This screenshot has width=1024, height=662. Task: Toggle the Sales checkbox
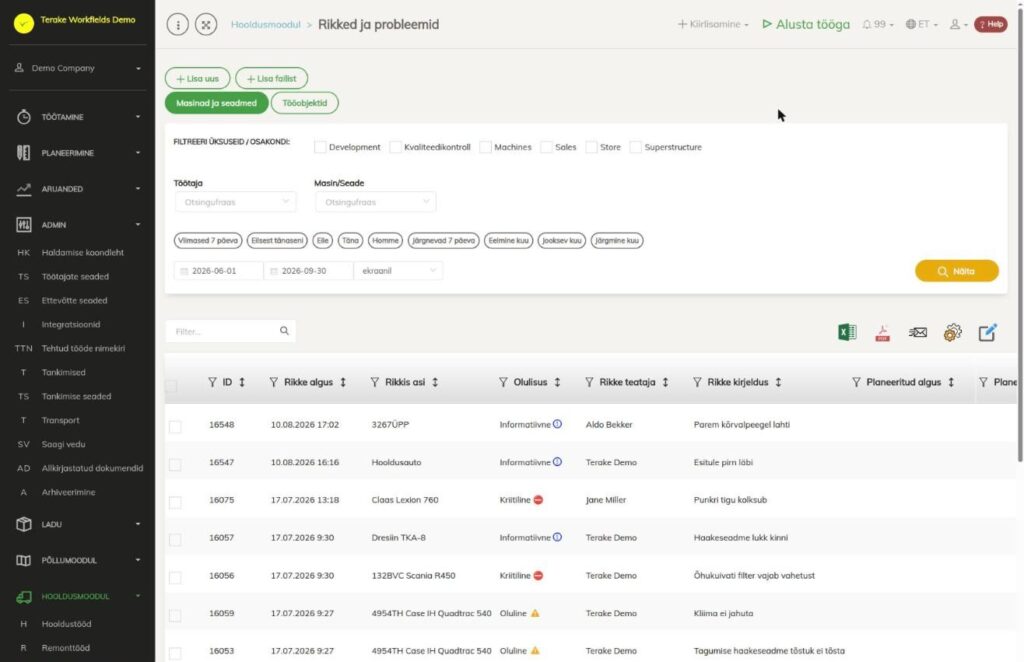[x=546, y=147]
